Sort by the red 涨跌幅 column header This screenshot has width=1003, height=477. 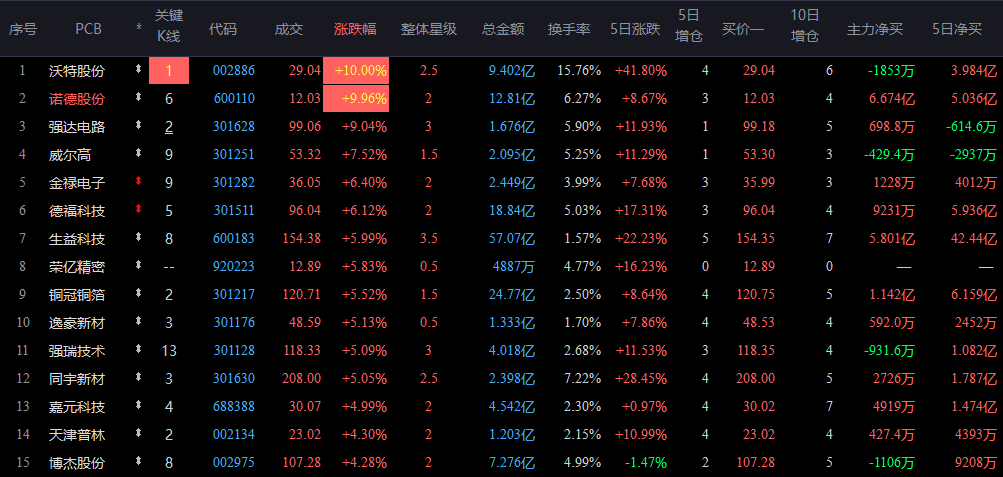click(355, 29)
